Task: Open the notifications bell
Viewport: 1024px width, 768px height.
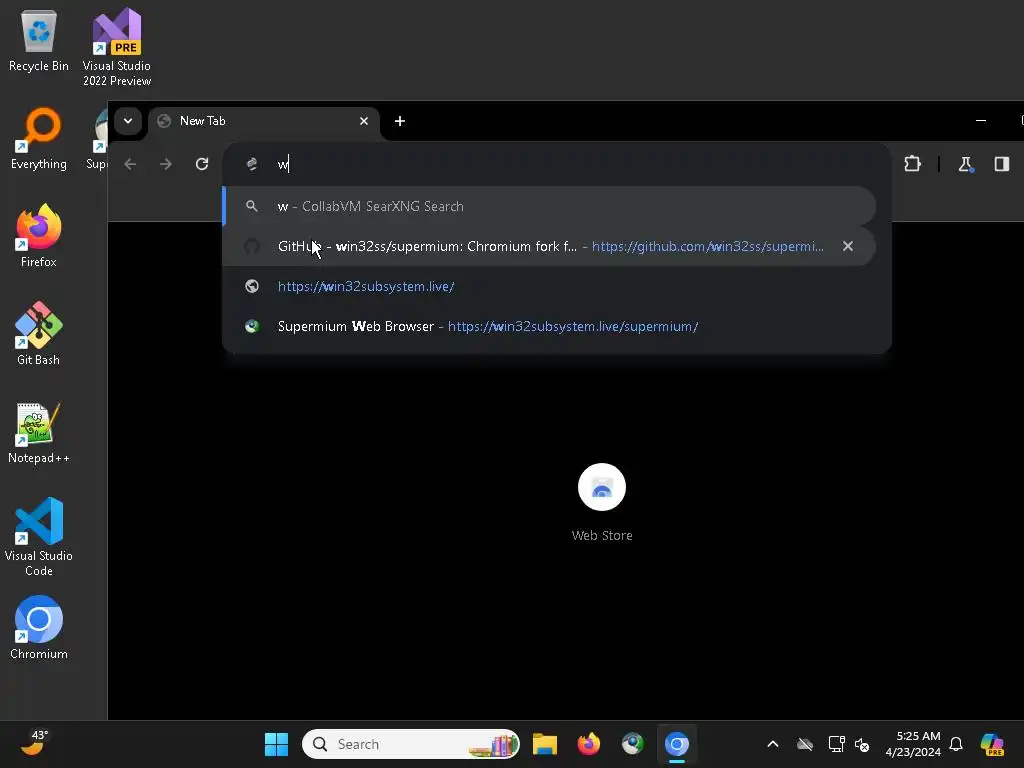Action: [x=956, y=744]
